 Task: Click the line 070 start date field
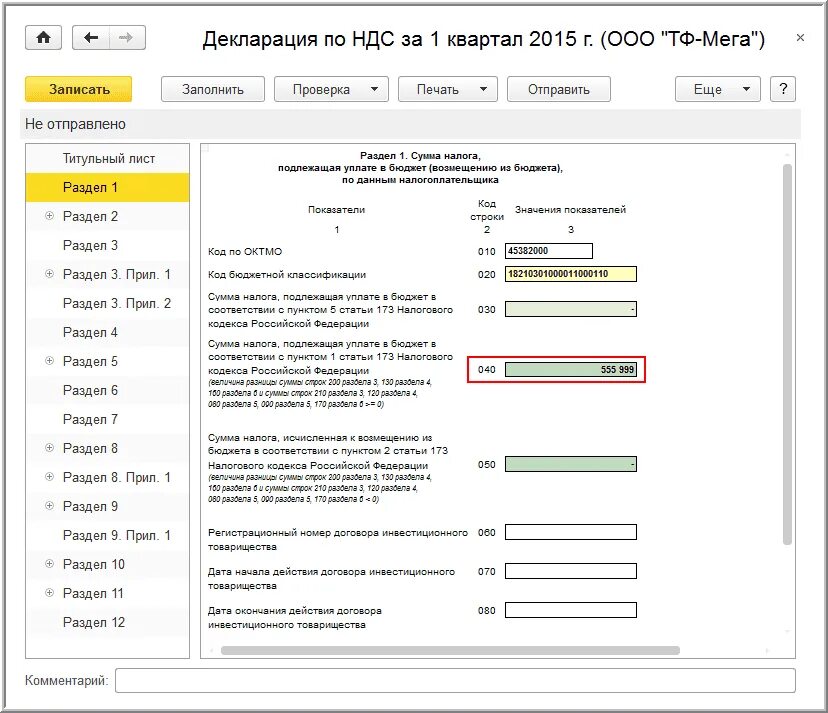[x=571, y=571]
